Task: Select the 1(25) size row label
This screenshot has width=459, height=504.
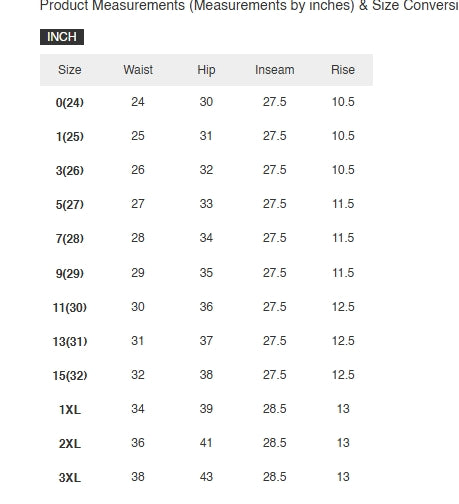Action: point(70,136)
